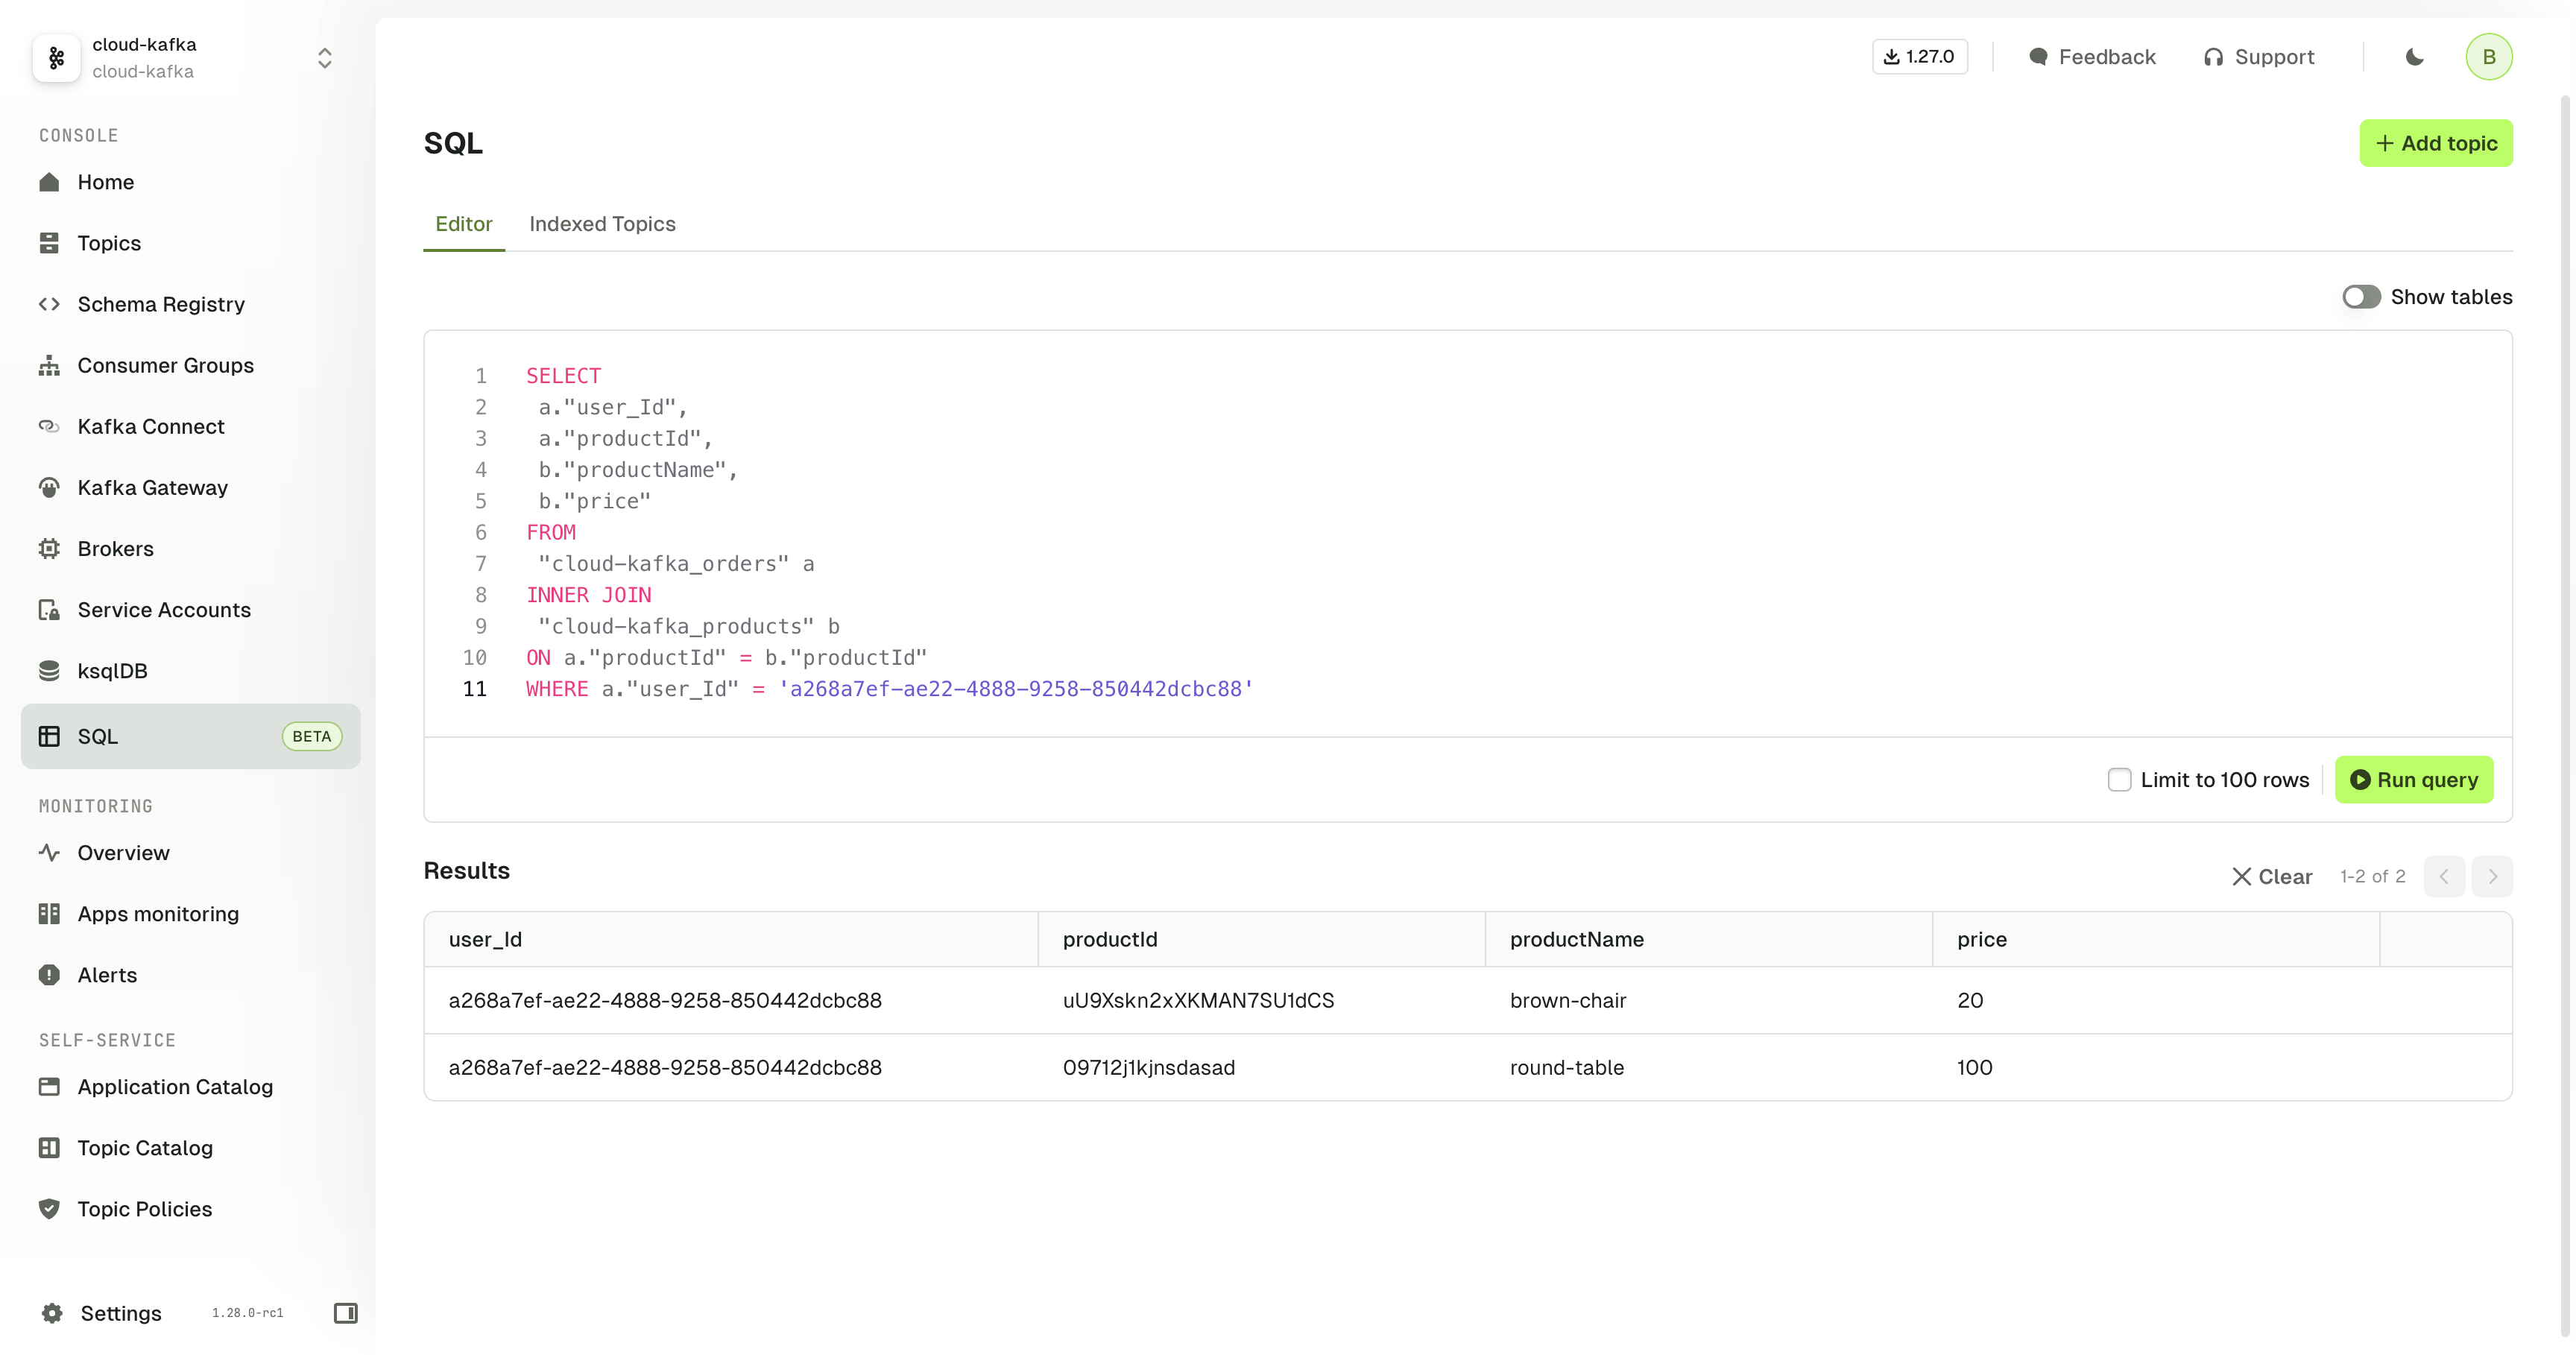Click the version 1.27.0 download badge
2576x1355 pixels.
click(x=1919, y=57)
